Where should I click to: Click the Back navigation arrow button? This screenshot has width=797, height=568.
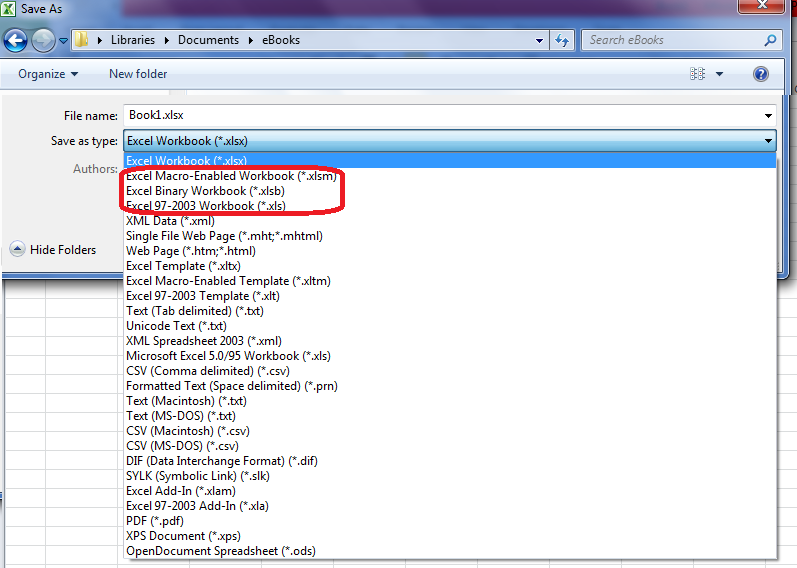[x=15, y=40]
